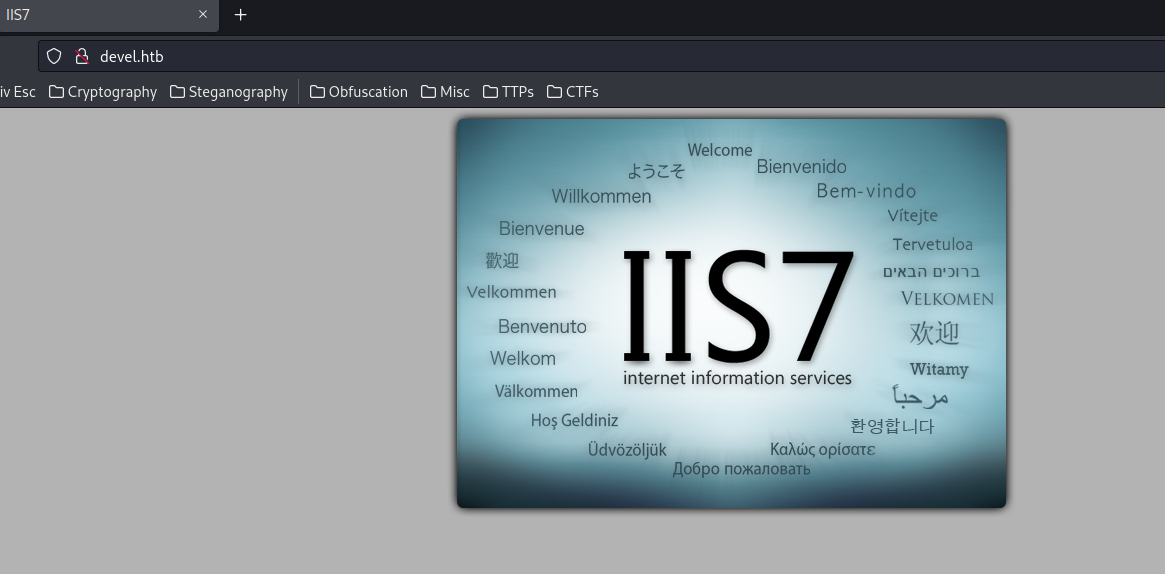Image resolution: width=1165 pixels, height=574 pixels.
Task: Open the Steganography bookmarks folder
Action: [x=229, y=91]
